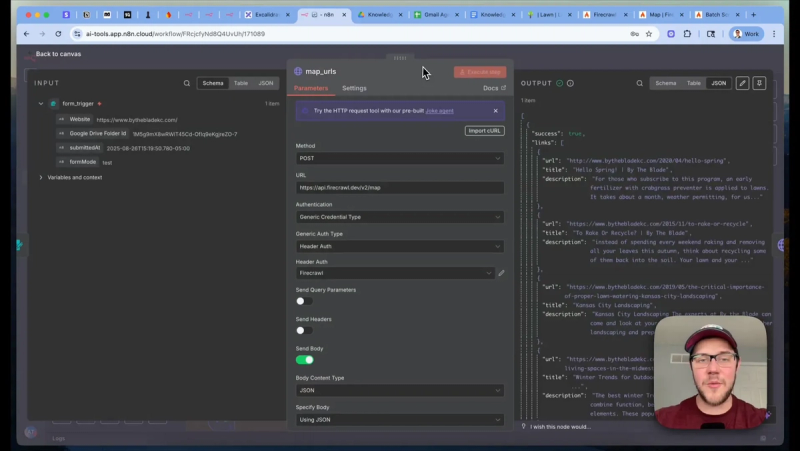Click the formMode field in input
The height and width of the screenshot is (451, 800).
84,162
